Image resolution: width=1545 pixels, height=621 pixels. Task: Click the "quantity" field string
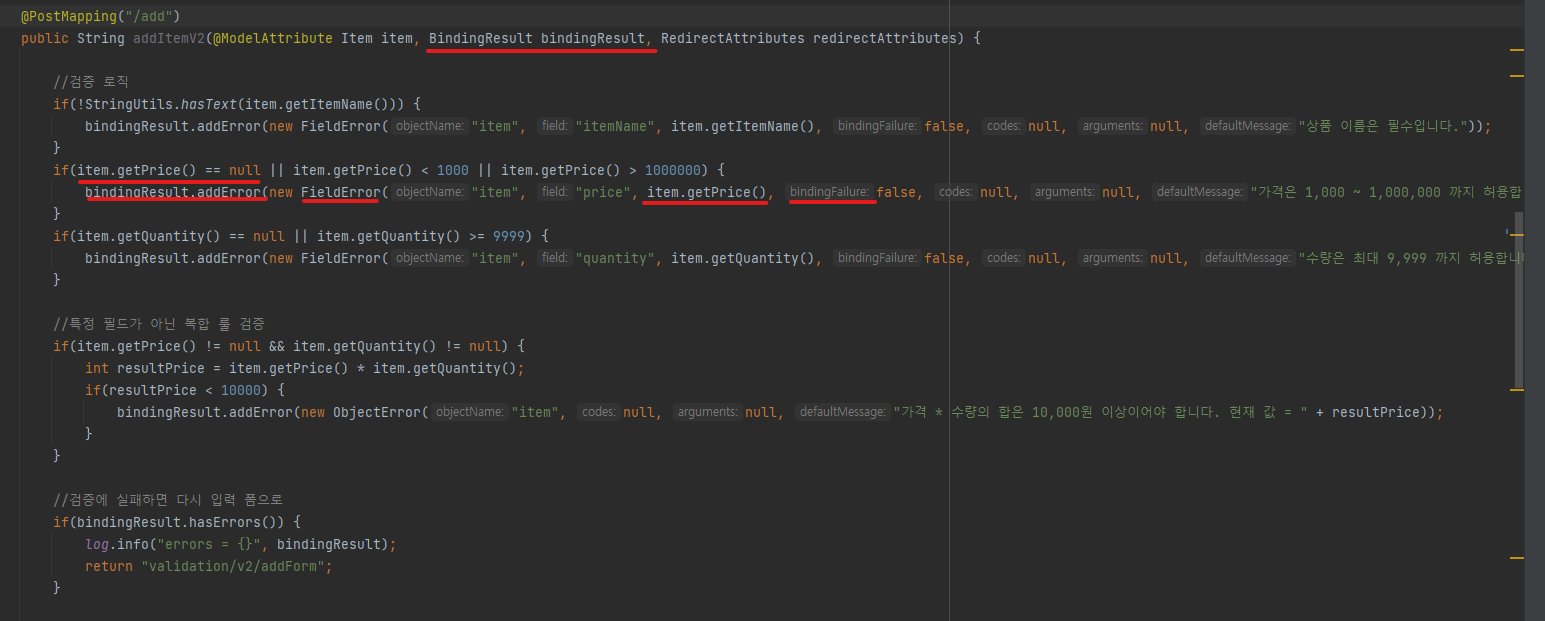pos(615,258)
